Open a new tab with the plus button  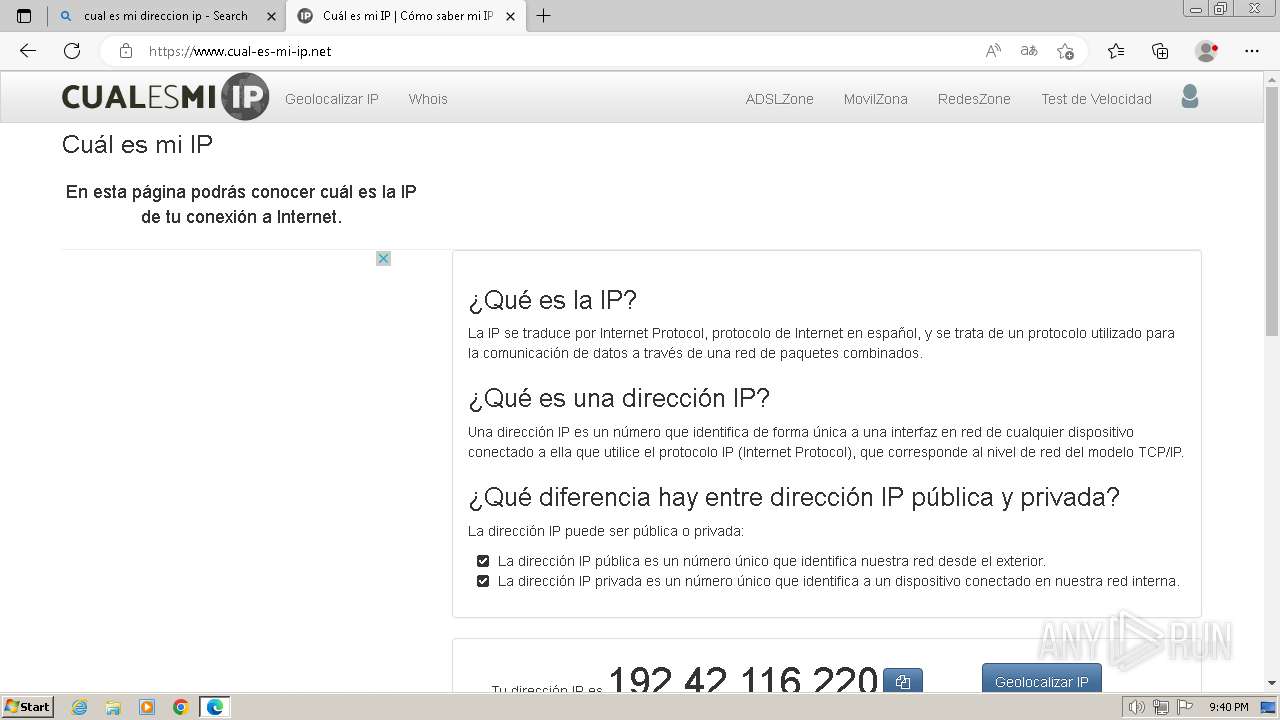click(x=544, y=16)
